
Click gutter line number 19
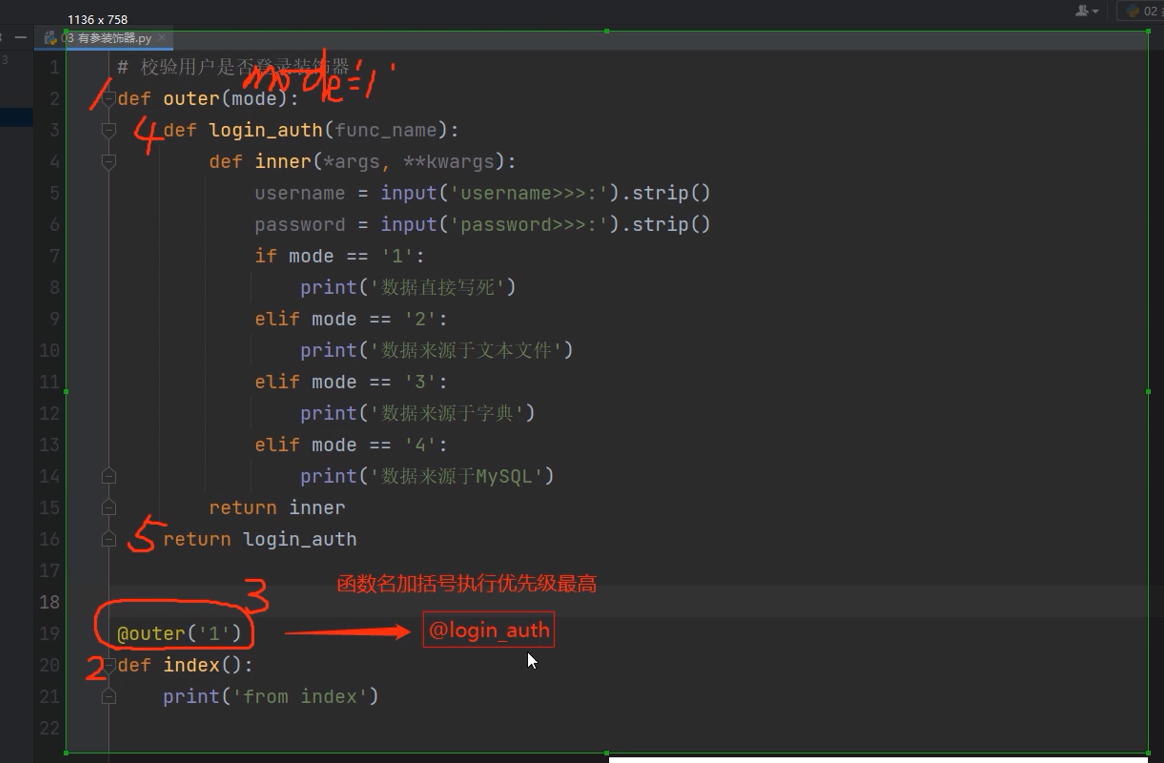(x=49, y=633)
